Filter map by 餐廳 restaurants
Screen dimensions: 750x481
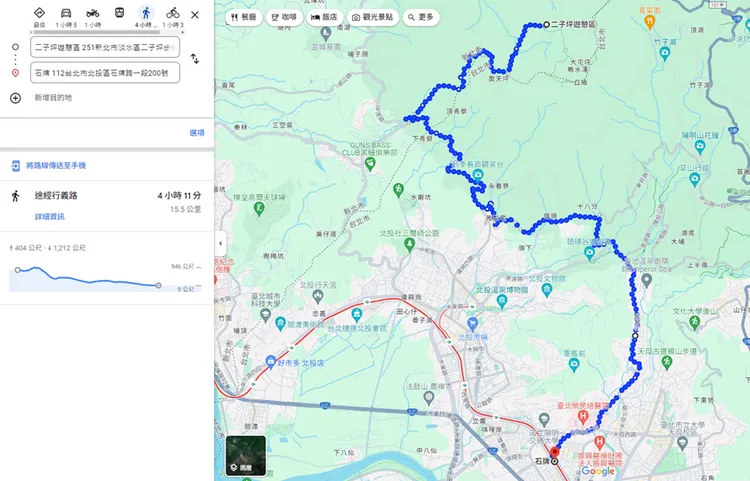243,17
